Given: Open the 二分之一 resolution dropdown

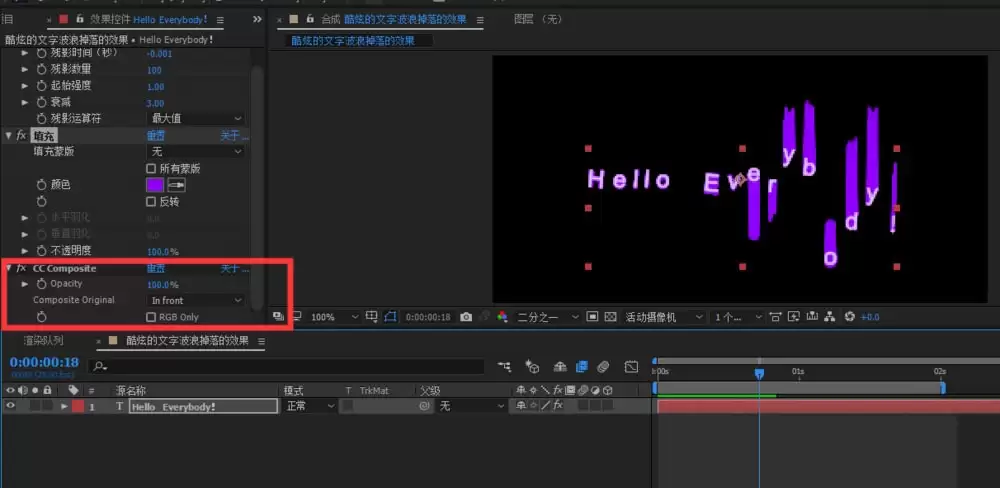Looking at the screenshot, I should click(x=548, y=317).
